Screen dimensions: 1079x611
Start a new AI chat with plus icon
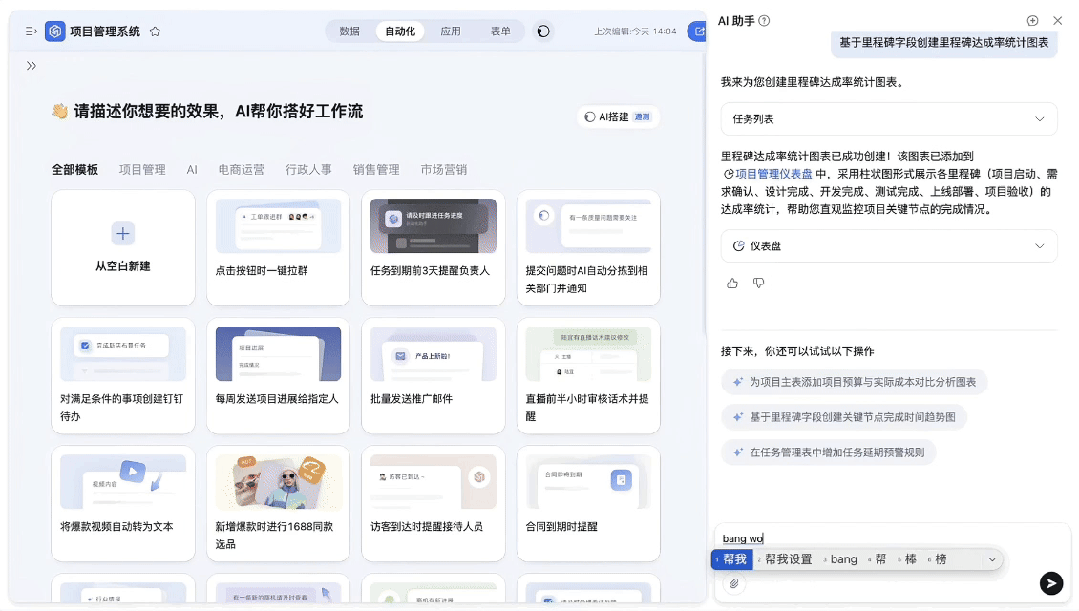(x=1033, y=21)
